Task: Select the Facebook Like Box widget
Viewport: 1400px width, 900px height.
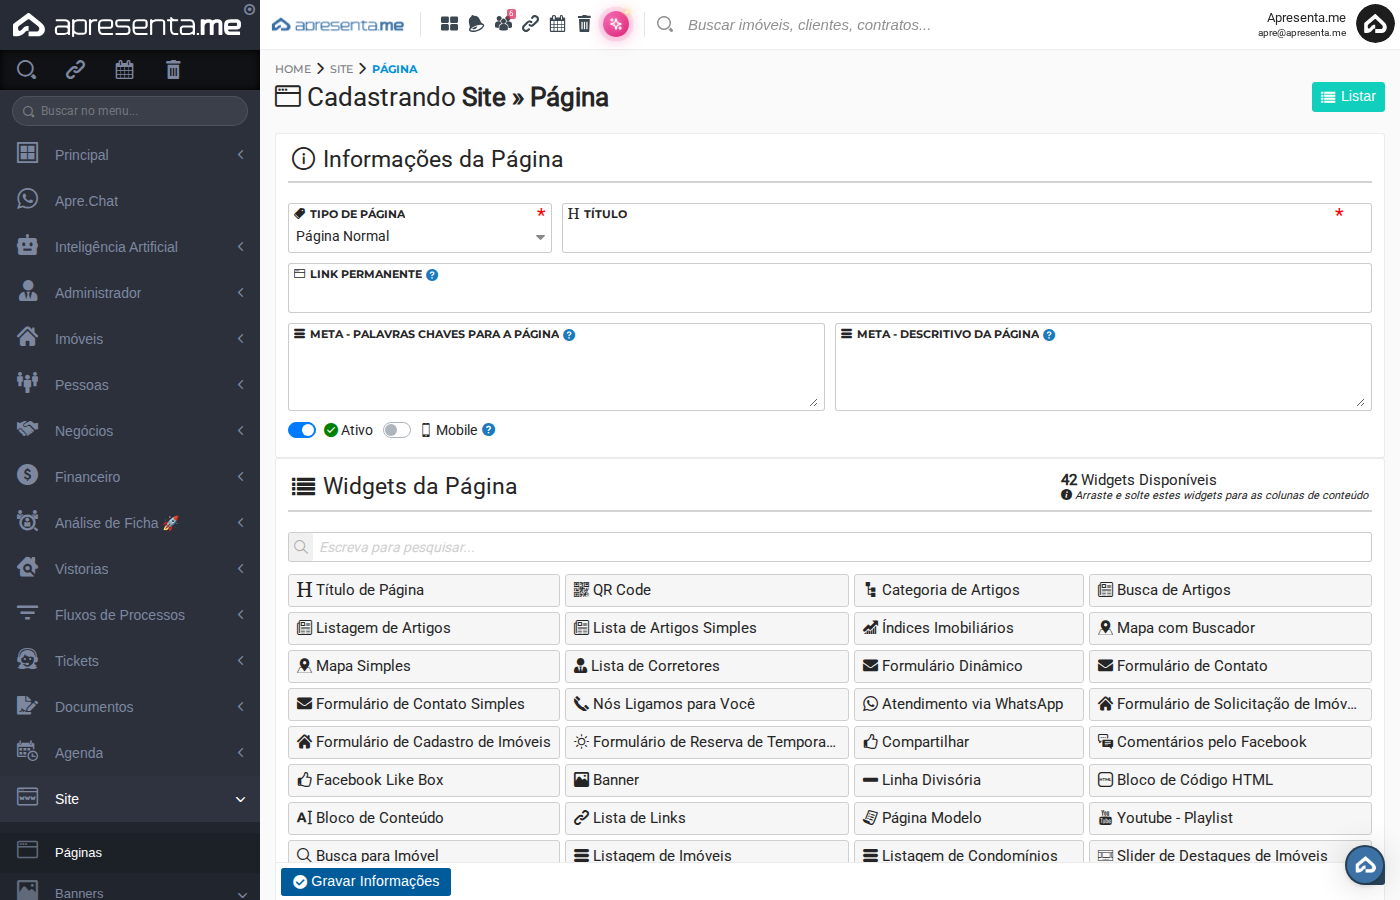Action: pyautogui.click(x=423, y=780)
